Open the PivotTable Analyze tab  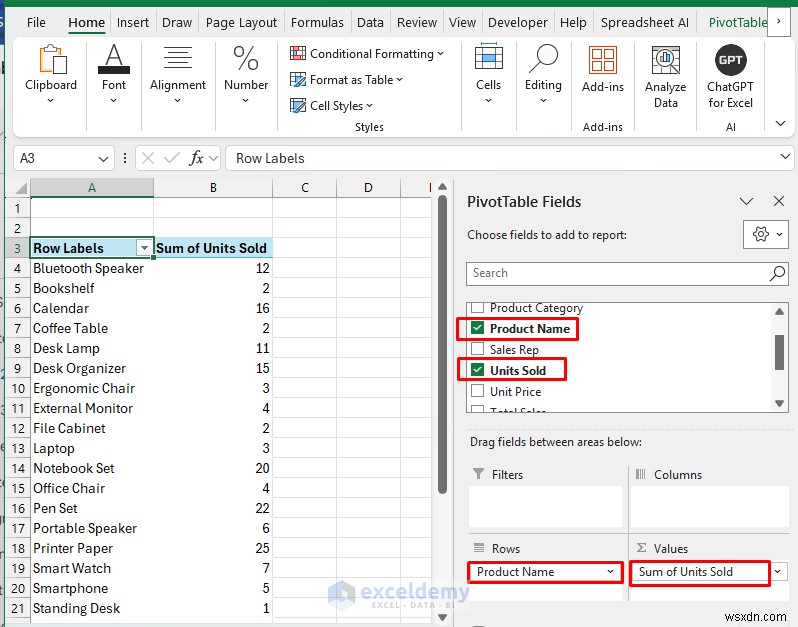coord(737,22)
